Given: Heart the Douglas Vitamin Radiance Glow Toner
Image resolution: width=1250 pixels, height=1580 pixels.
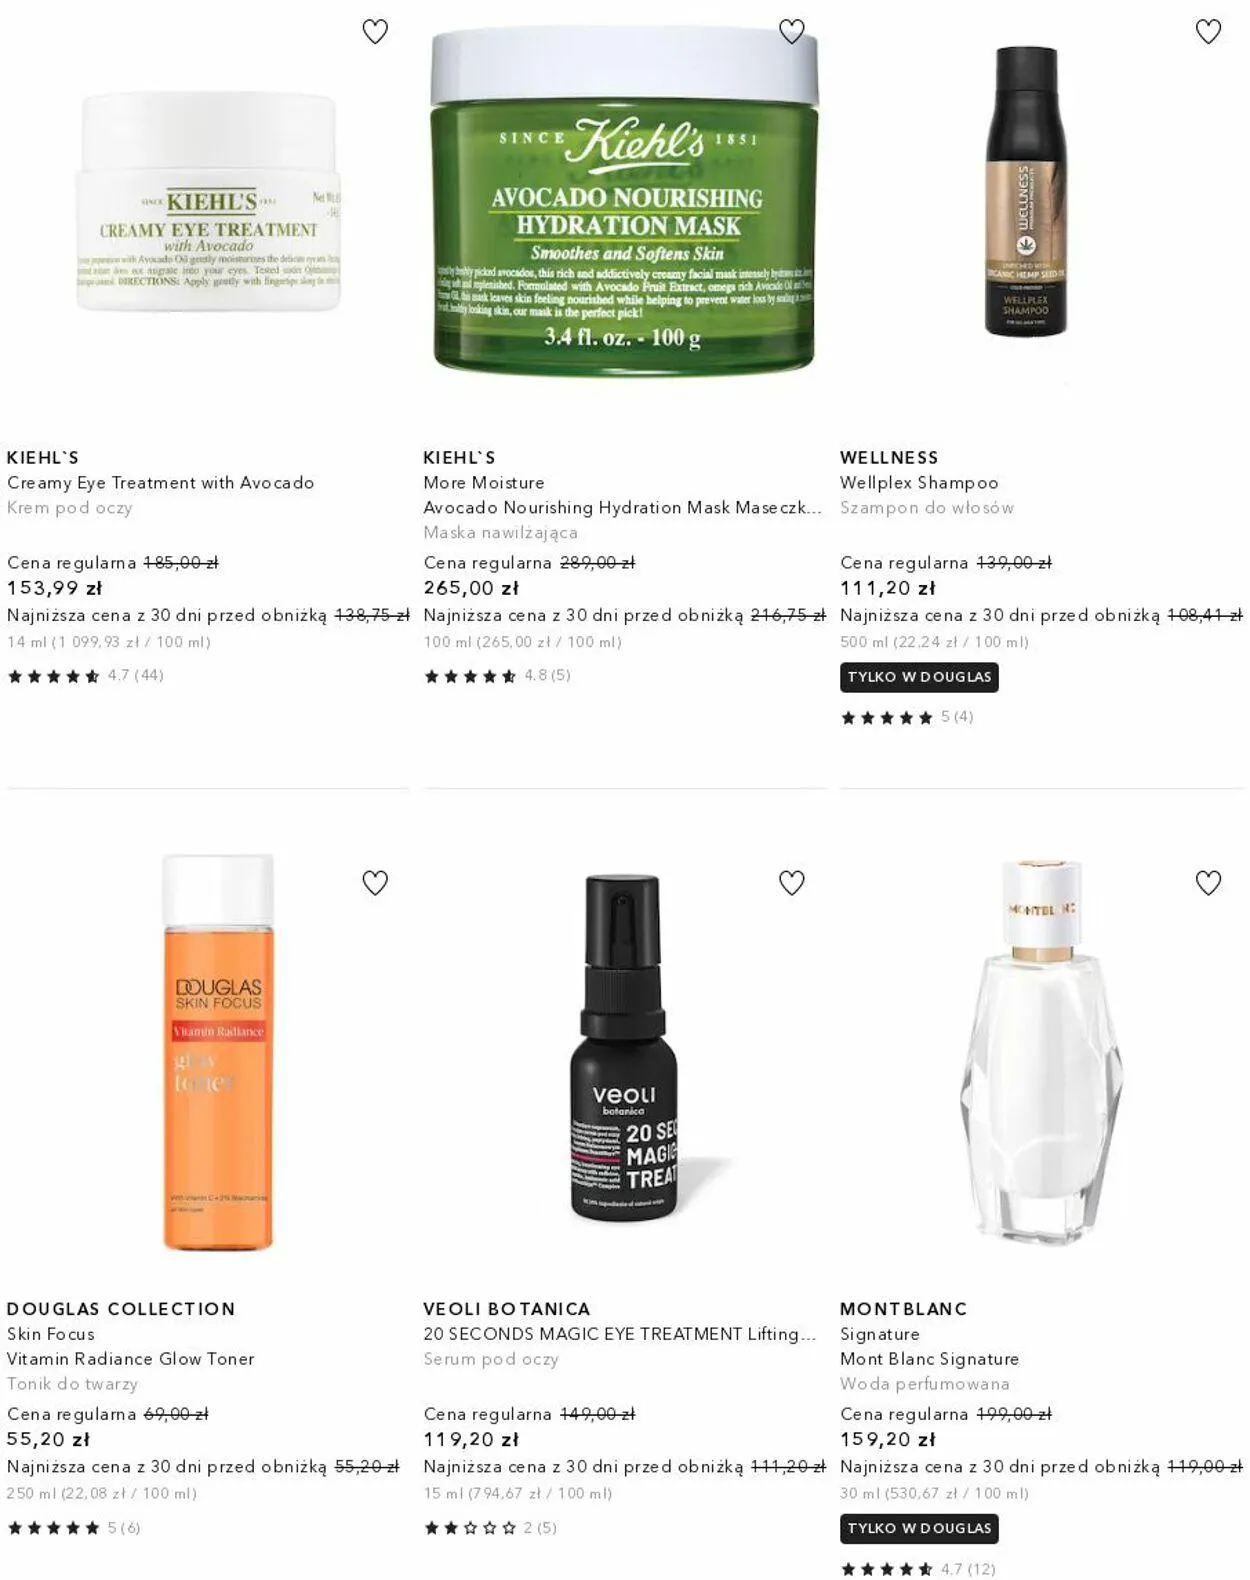Looking at the screenshot, I should [375, 883].
